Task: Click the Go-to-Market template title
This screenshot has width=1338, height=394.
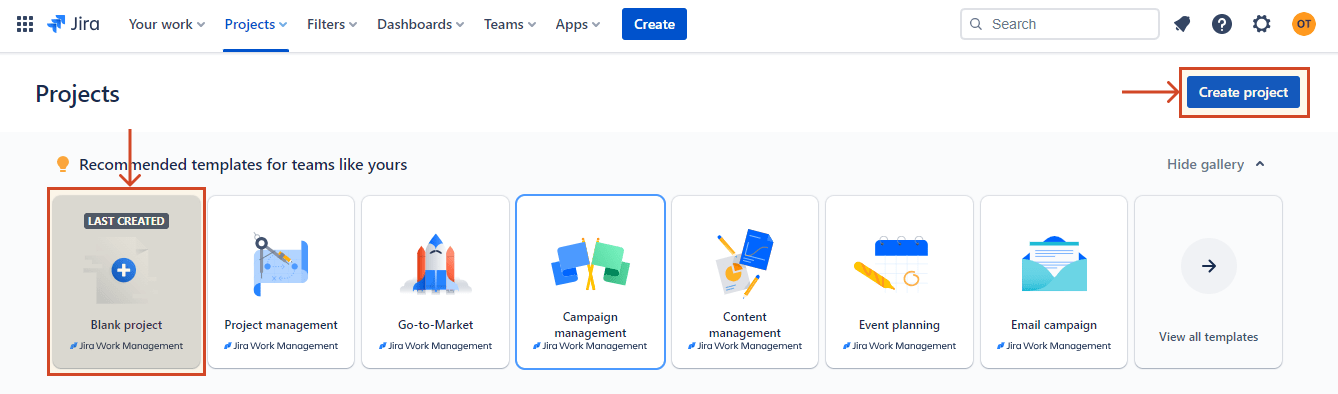Action: (x=435, y=325)
